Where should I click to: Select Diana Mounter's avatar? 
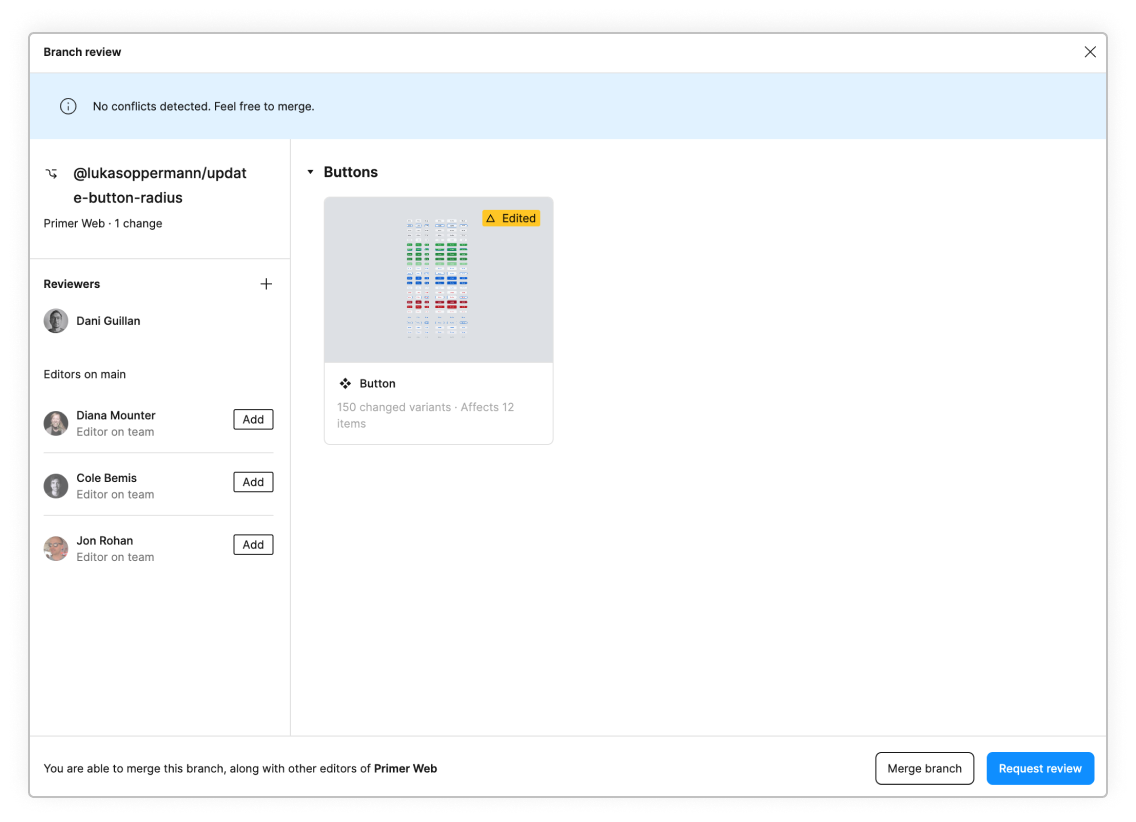pos(55,423)
